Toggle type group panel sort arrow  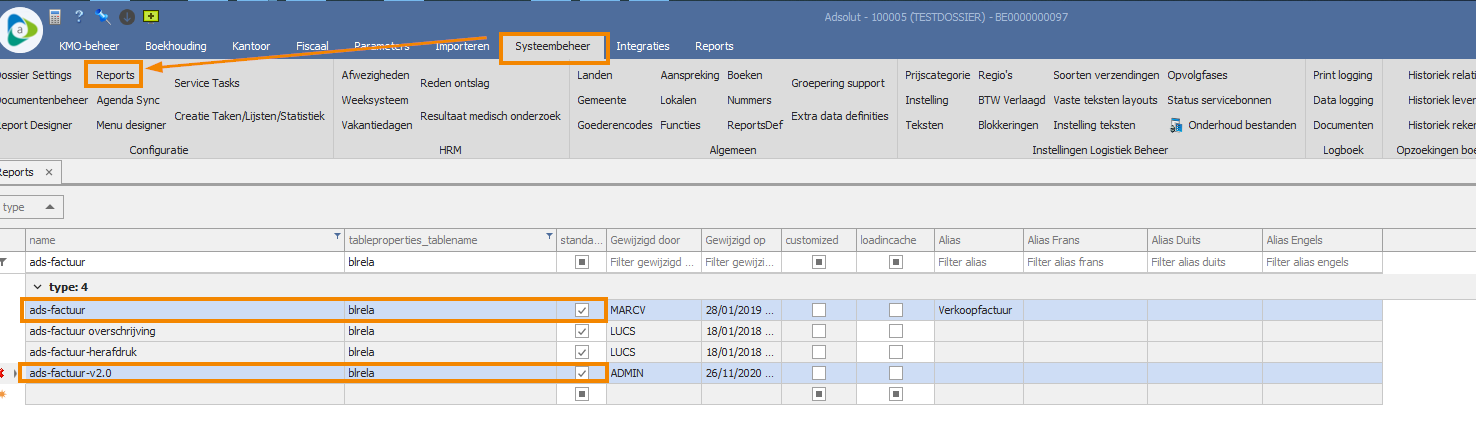(50, 207)
